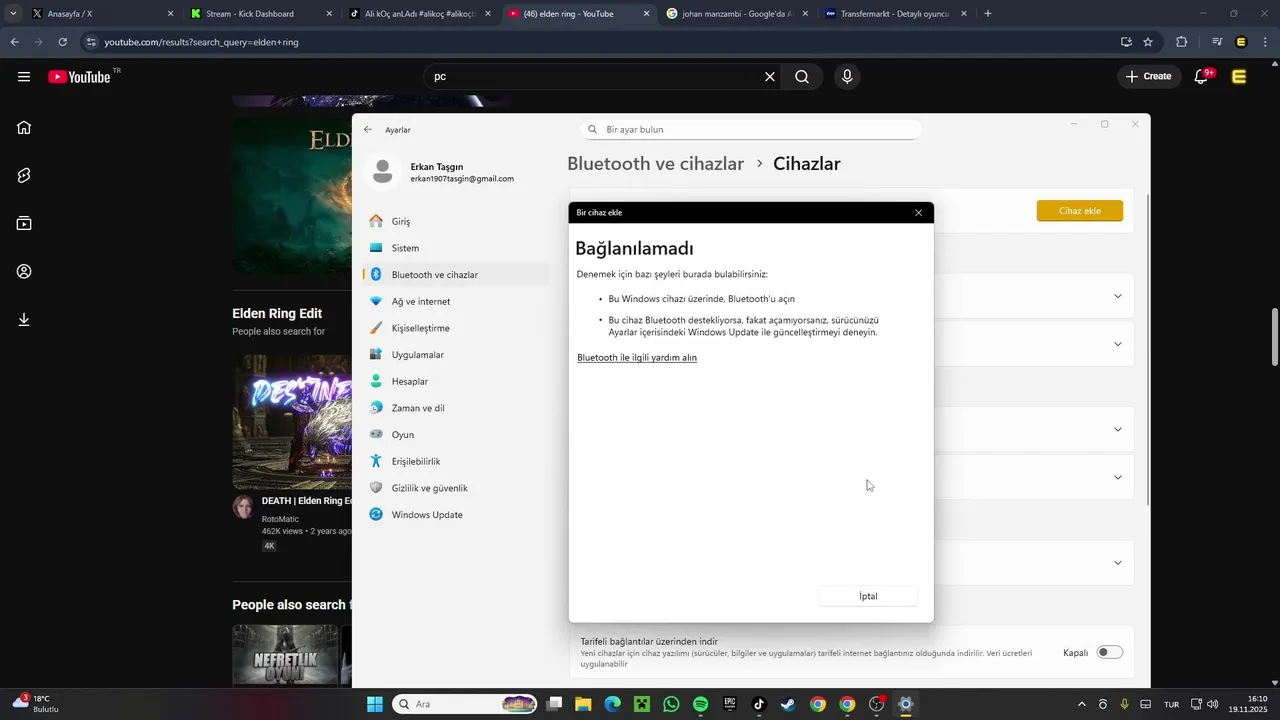The width and height of the screenshot is (1280, 720).
Task: Click Bluetooth ve cihazlar breadcrumb
Action: pos(655,164)
